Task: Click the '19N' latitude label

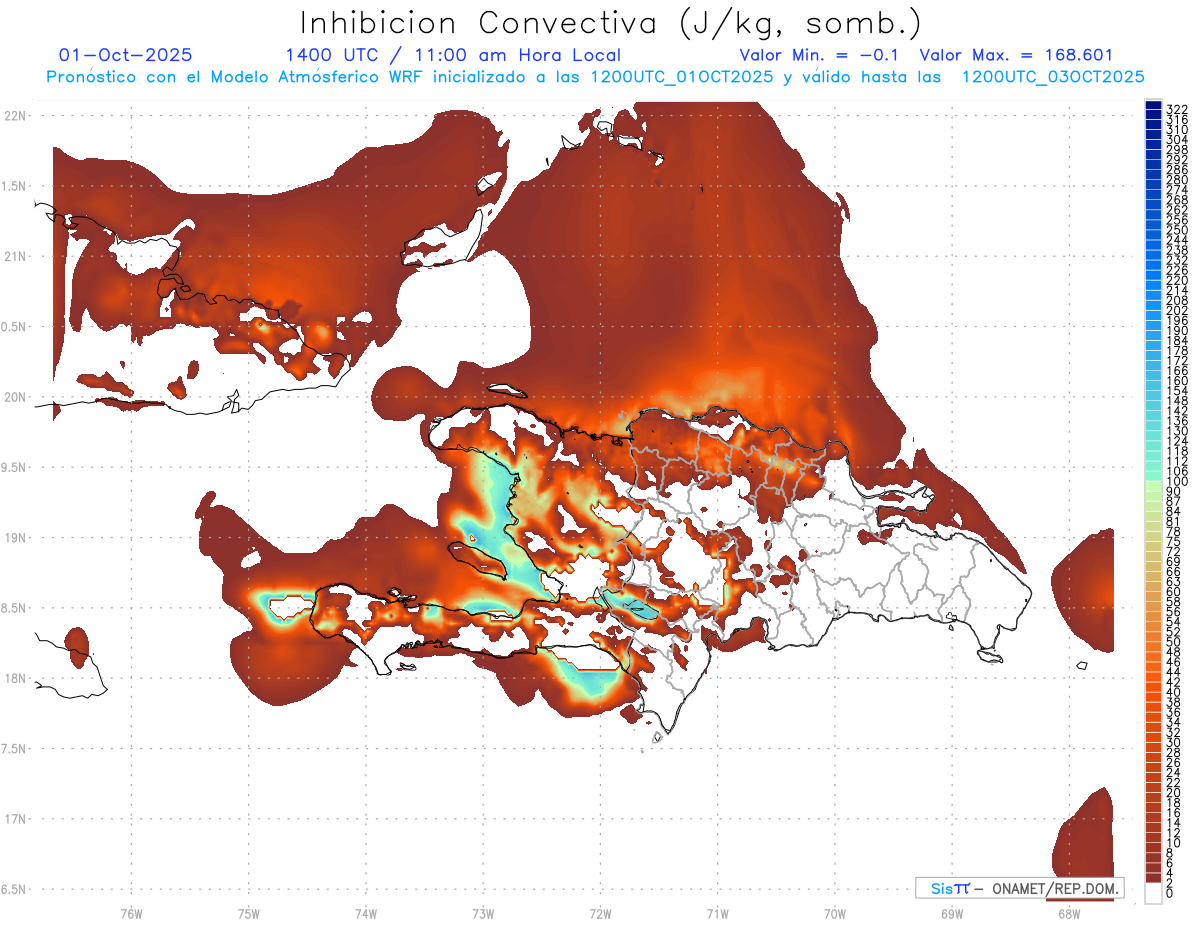Action: (14, 538)
